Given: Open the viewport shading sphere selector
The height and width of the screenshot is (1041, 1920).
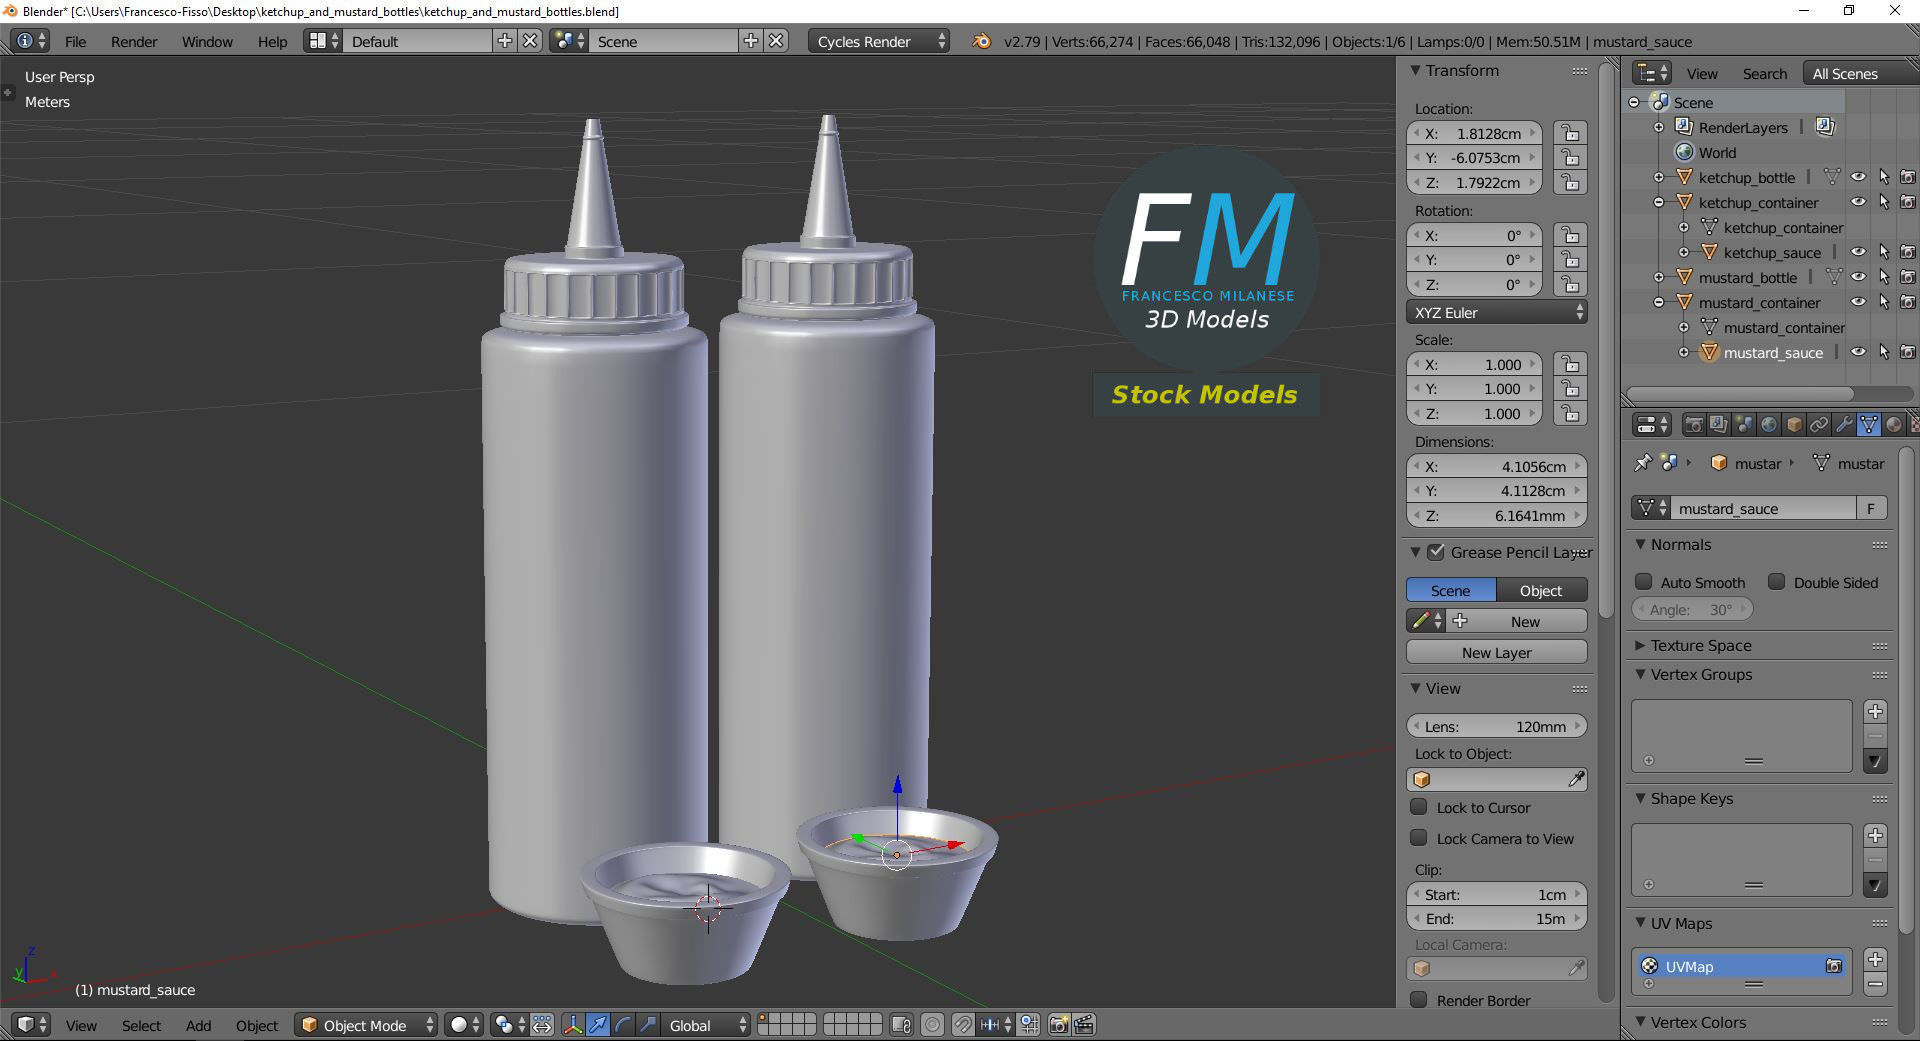Looking at the screenshot, I should pyautogui.click(x=465, y=1025).
